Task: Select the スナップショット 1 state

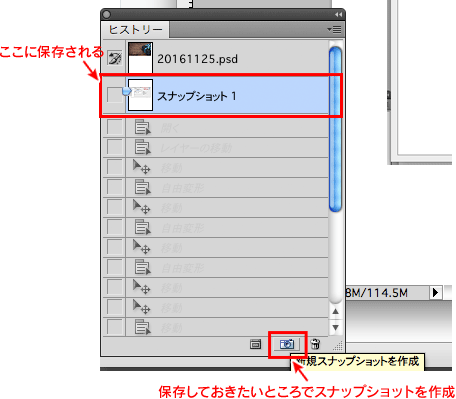Action: coord(215,96)
